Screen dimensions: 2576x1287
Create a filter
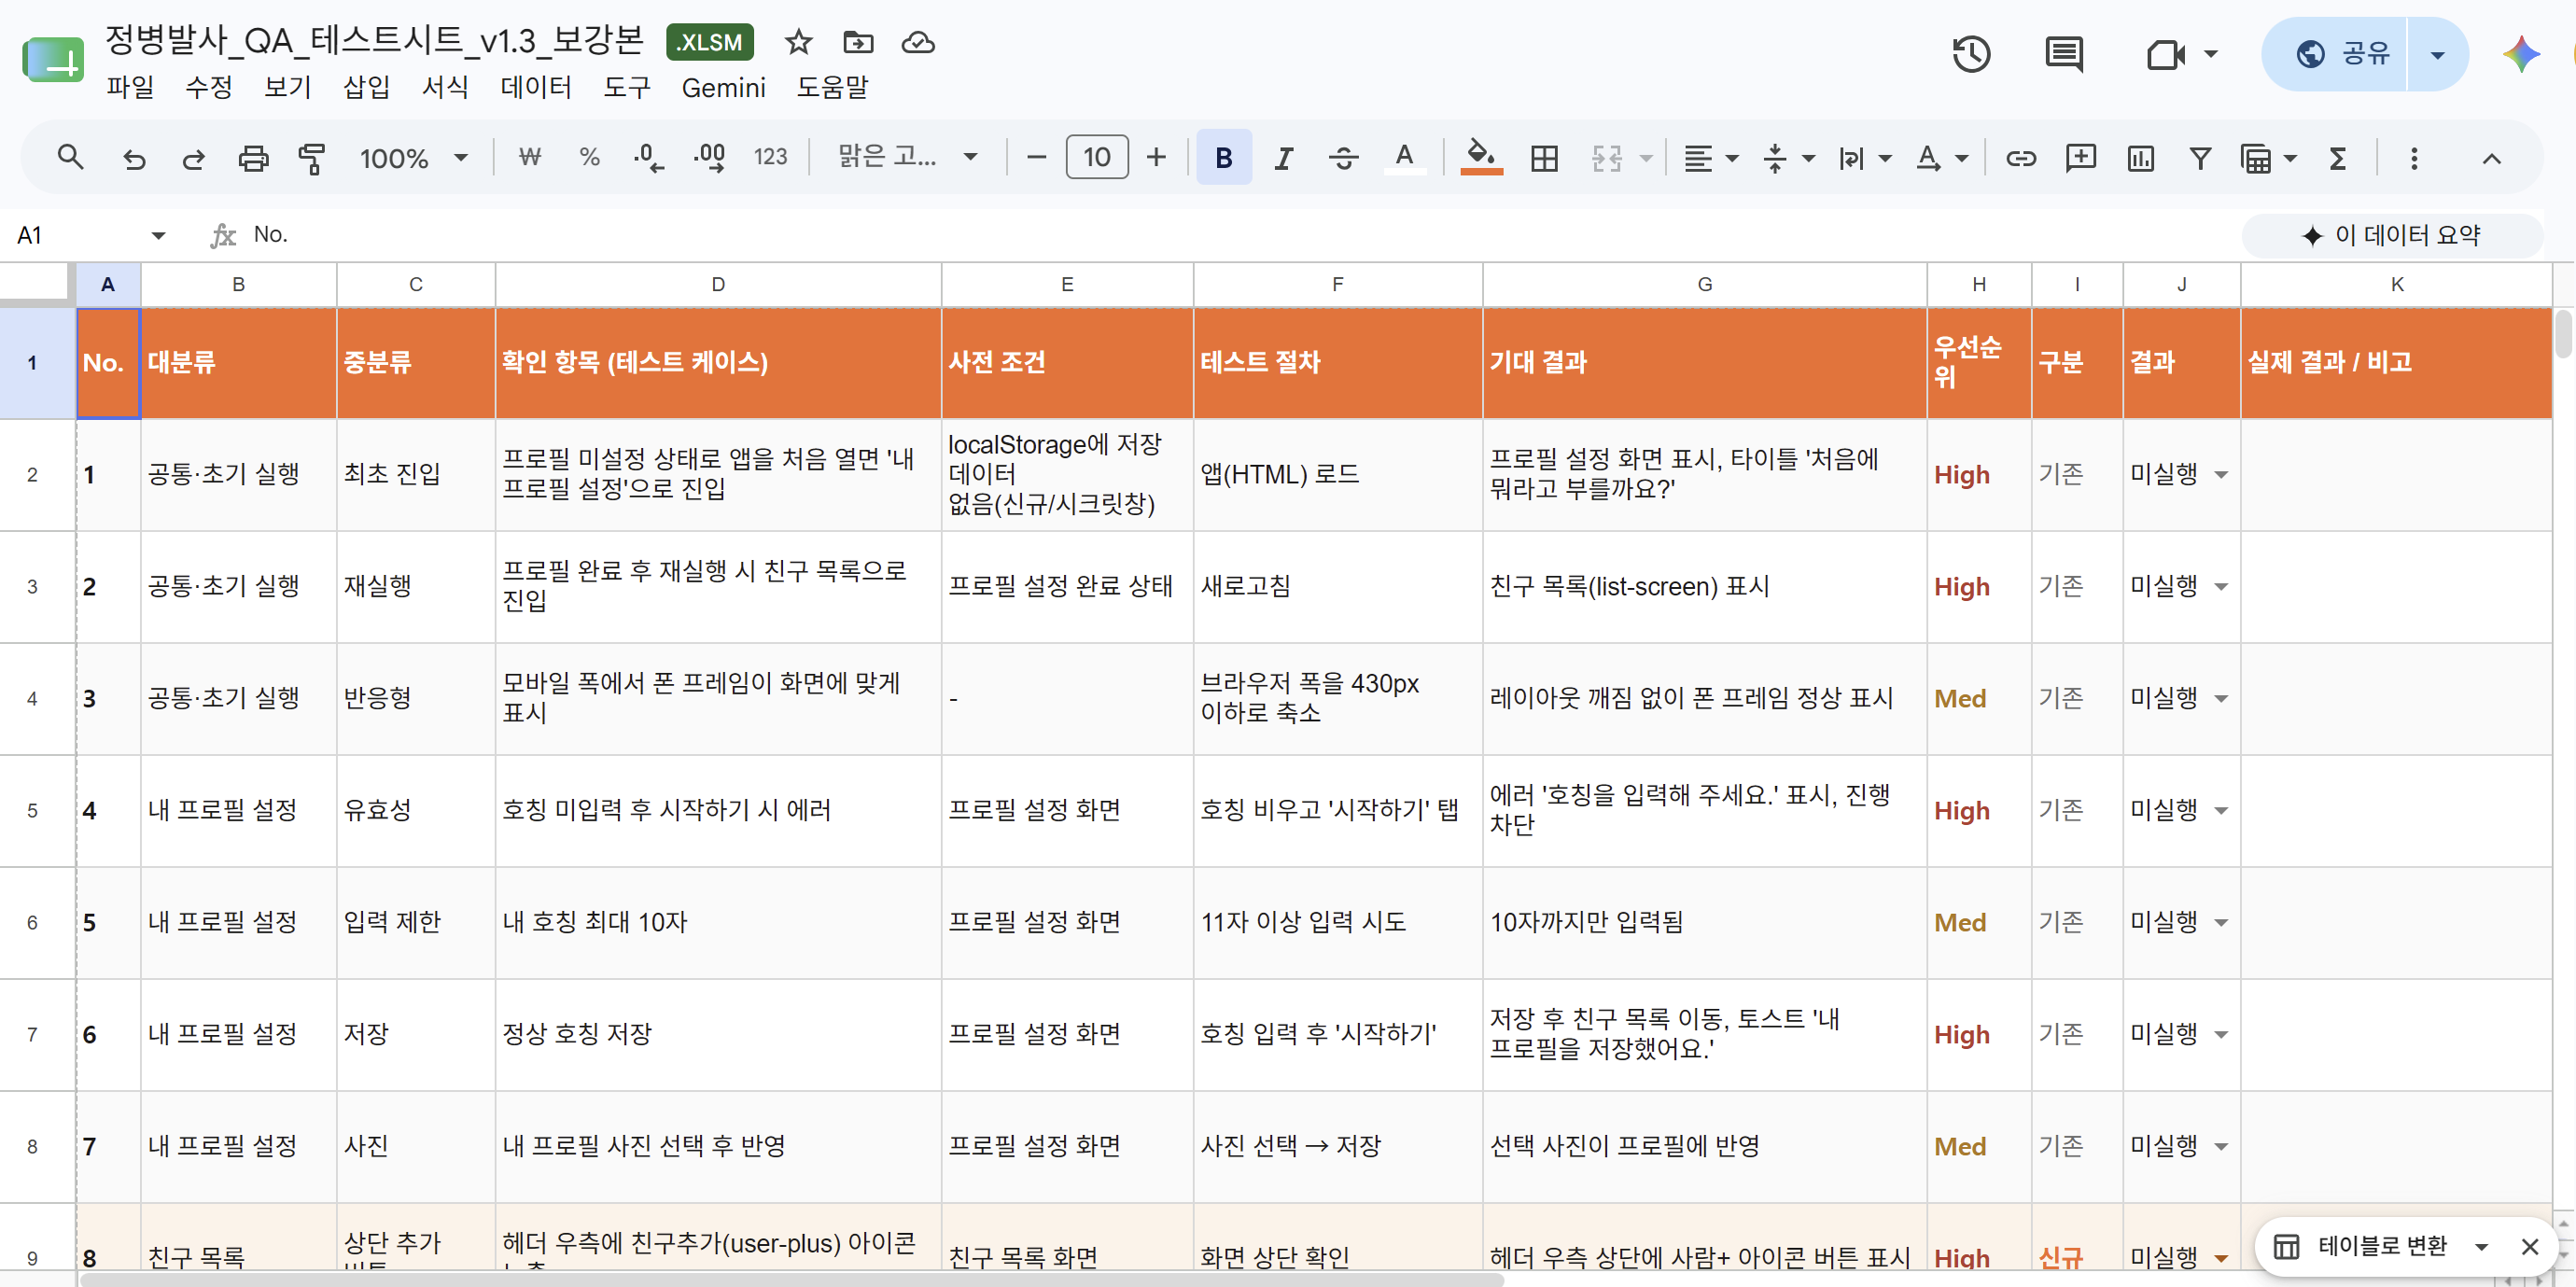point(2200,157)
